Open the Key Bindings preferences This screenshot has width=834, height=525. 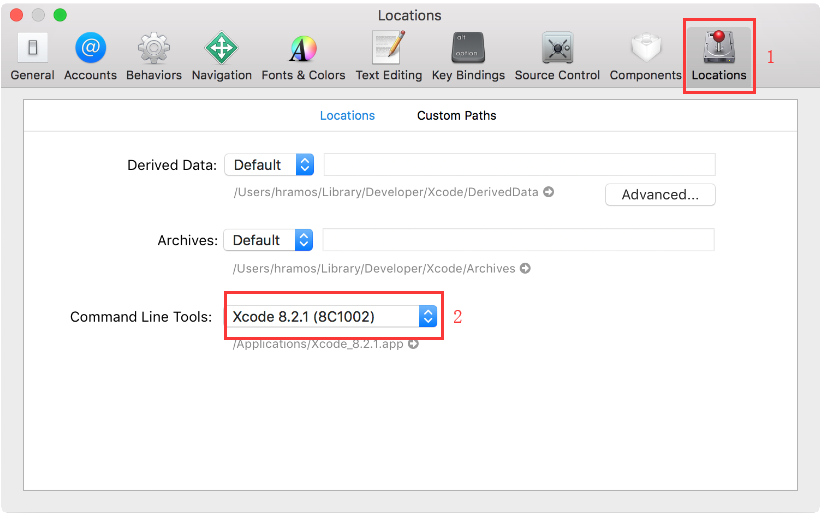(468, 56)
